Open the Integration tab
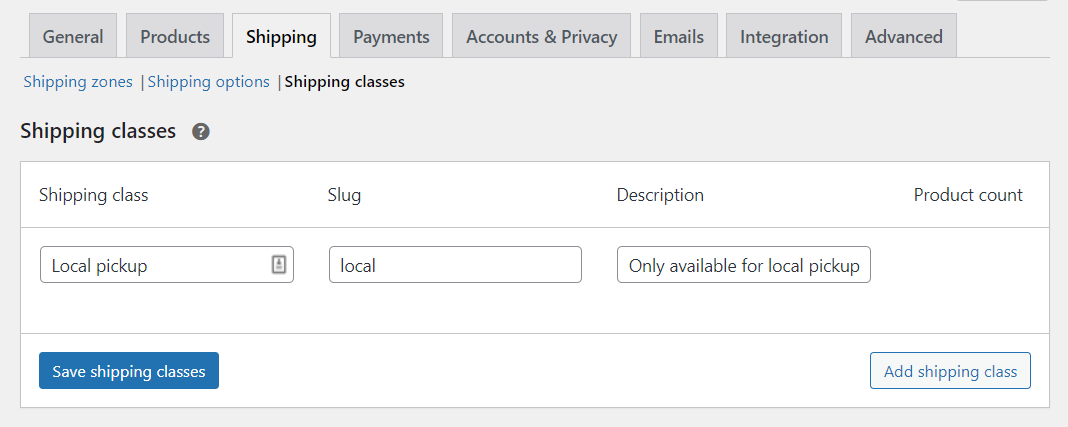 pos(784,37)
